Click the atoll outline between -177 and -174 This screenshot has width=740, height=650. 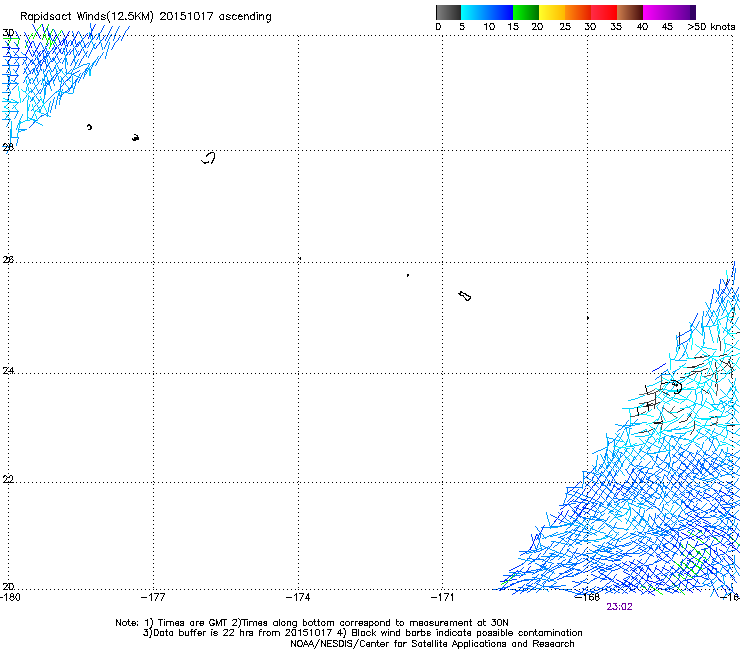(209, 158)
